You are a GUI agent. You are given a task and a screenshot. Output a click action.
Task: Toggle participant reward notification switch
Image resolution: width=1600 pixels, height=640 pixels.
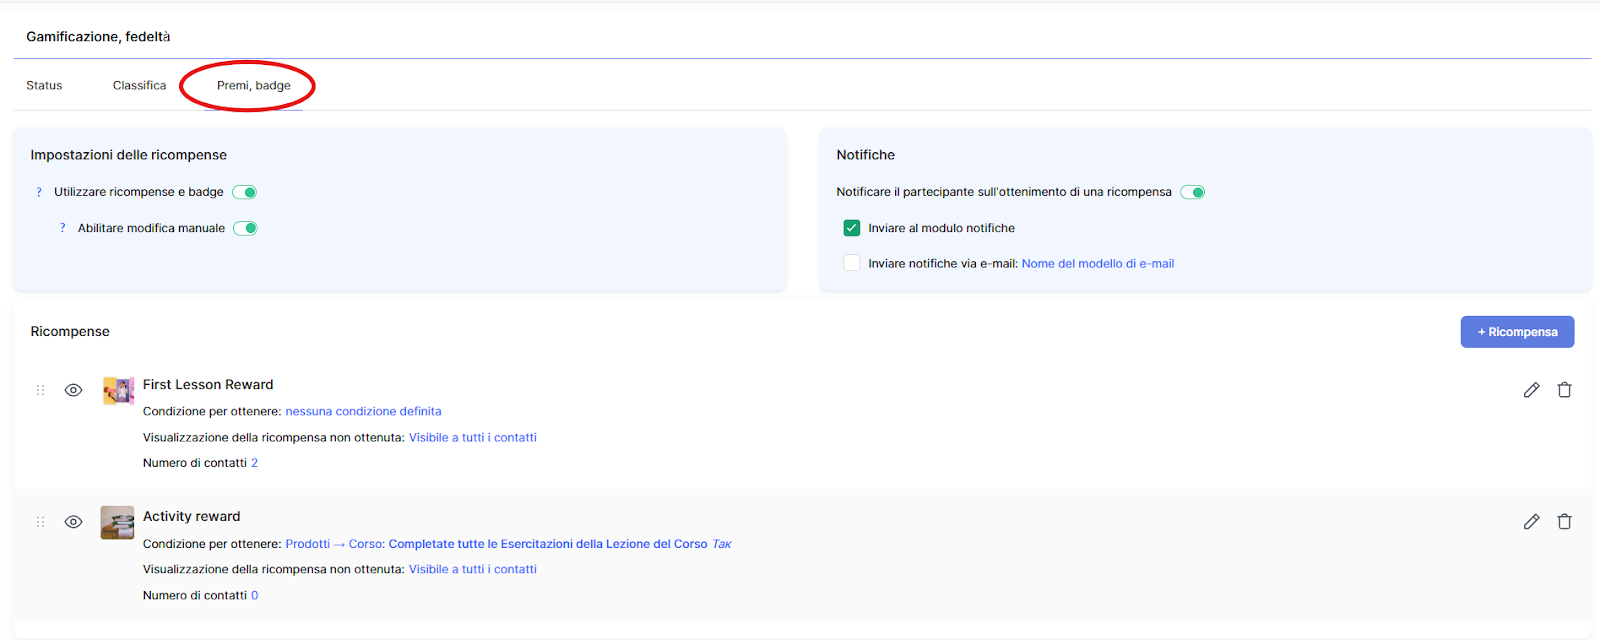tap(1193, 192)
